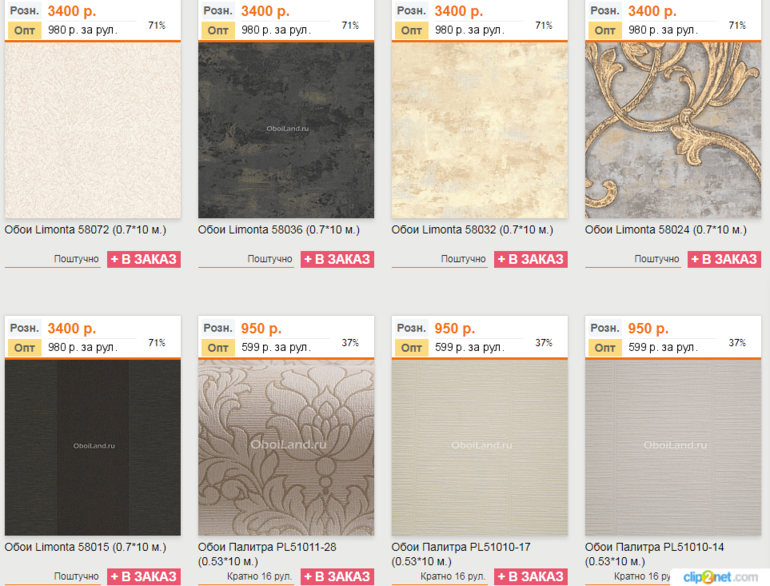View Палитра PL51010-17 wallpaper image
Viewport: 770px width, 586px height.
click(x=480, y=447)
